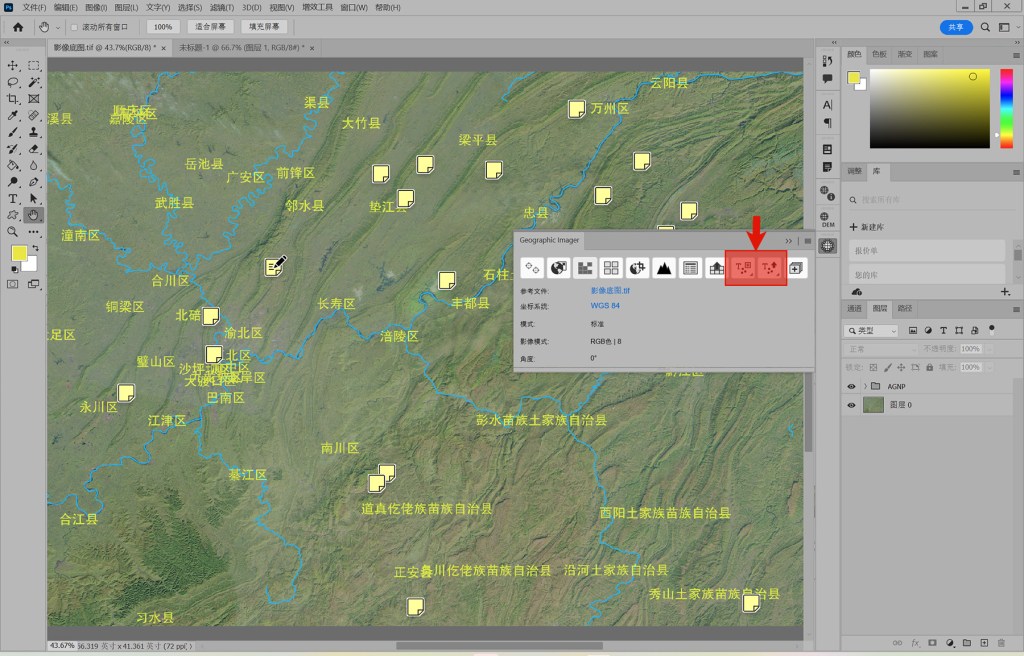Toggle visibility of 图层 0

(x=852, y=405)
